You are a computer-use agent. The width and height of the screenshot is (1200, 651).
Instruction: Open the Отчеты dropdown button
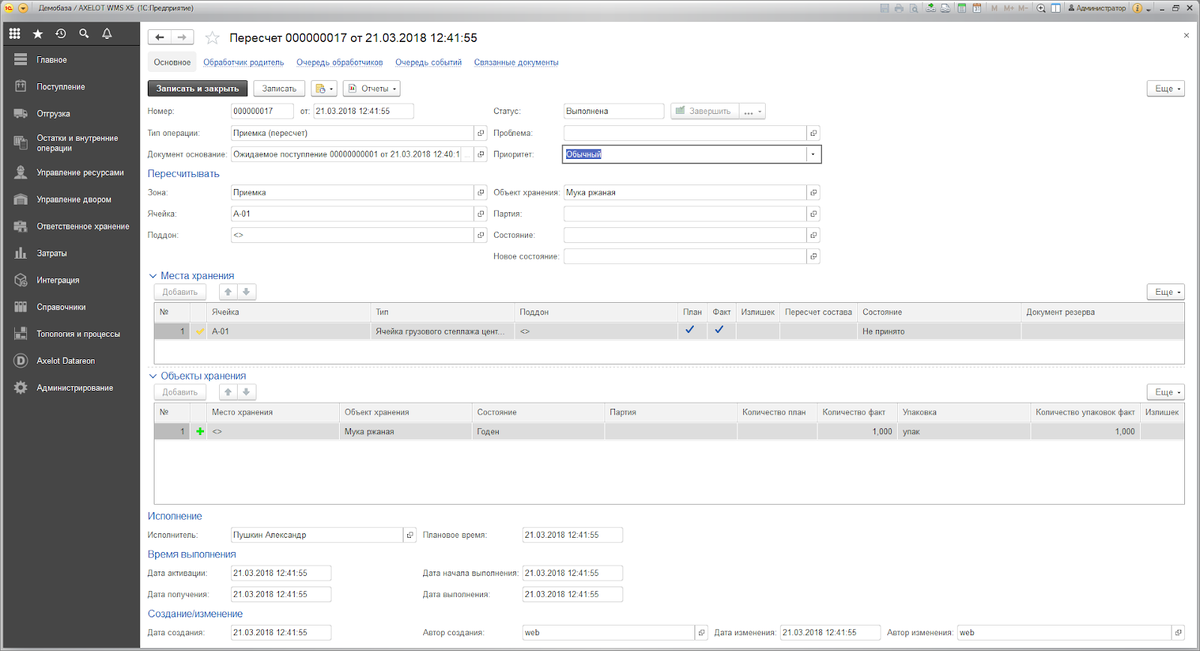coord(371,88)
